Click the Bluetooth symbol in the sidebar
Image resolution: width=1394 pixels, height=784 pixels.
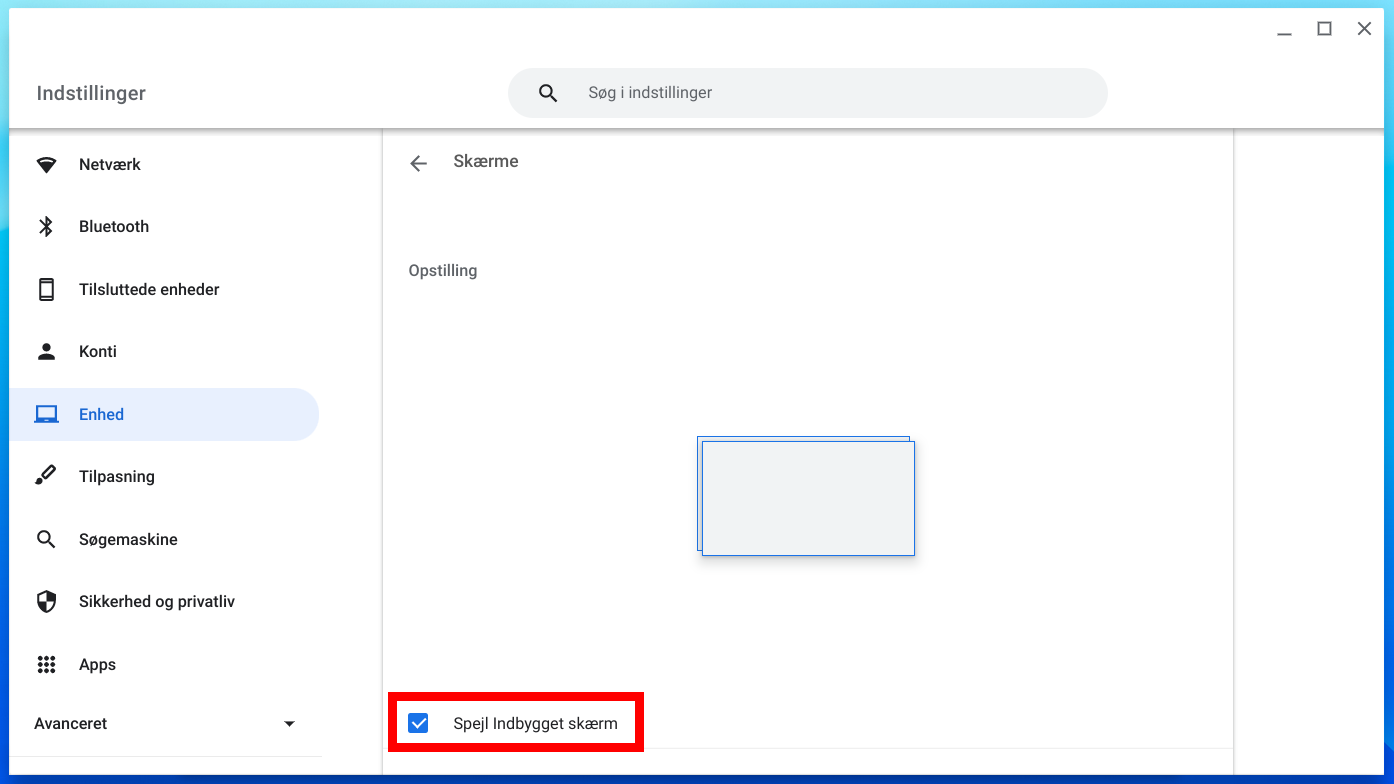pyautogui.click(x=46, y=227)
